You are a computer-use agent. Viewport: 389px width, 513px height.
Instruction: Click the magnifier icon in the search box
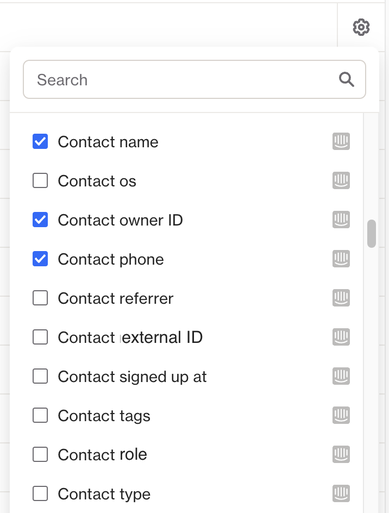click(x=346, y=80)
